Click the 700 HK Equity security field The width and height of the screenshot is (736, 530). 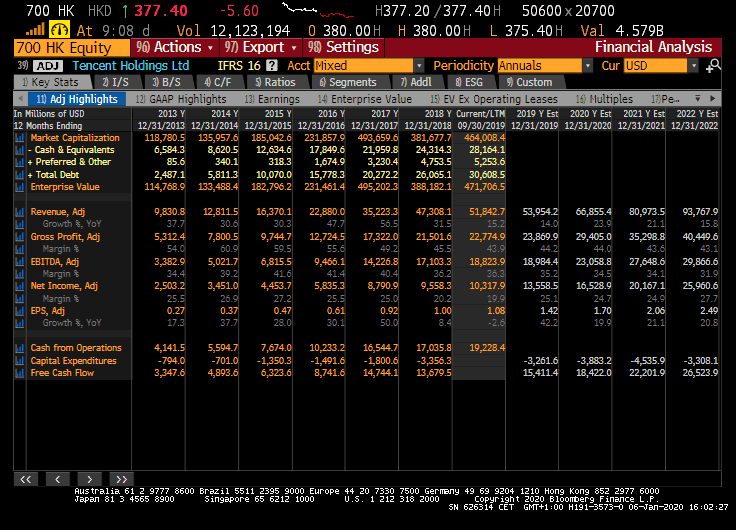click(72, 47)
